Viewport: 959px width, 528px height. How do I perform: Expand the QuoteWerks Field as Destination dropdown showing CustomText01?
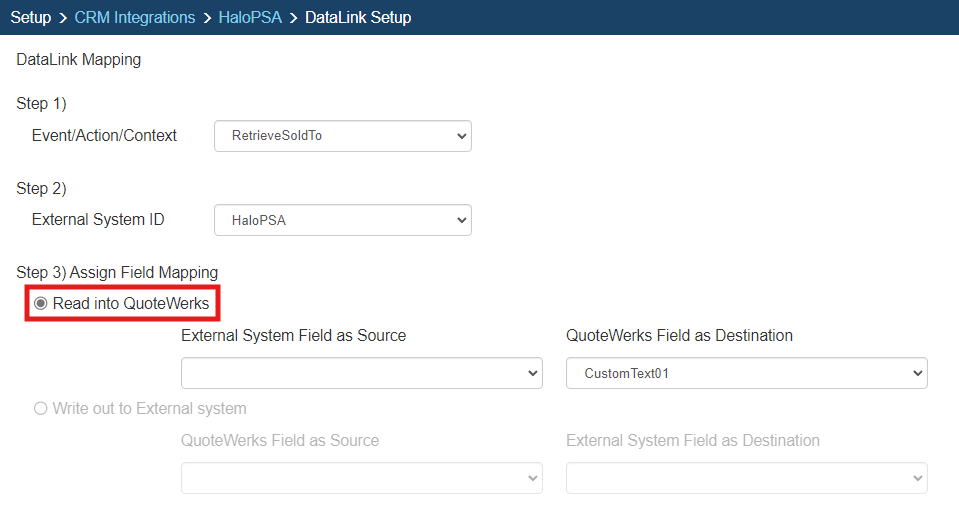coord(746,373)
